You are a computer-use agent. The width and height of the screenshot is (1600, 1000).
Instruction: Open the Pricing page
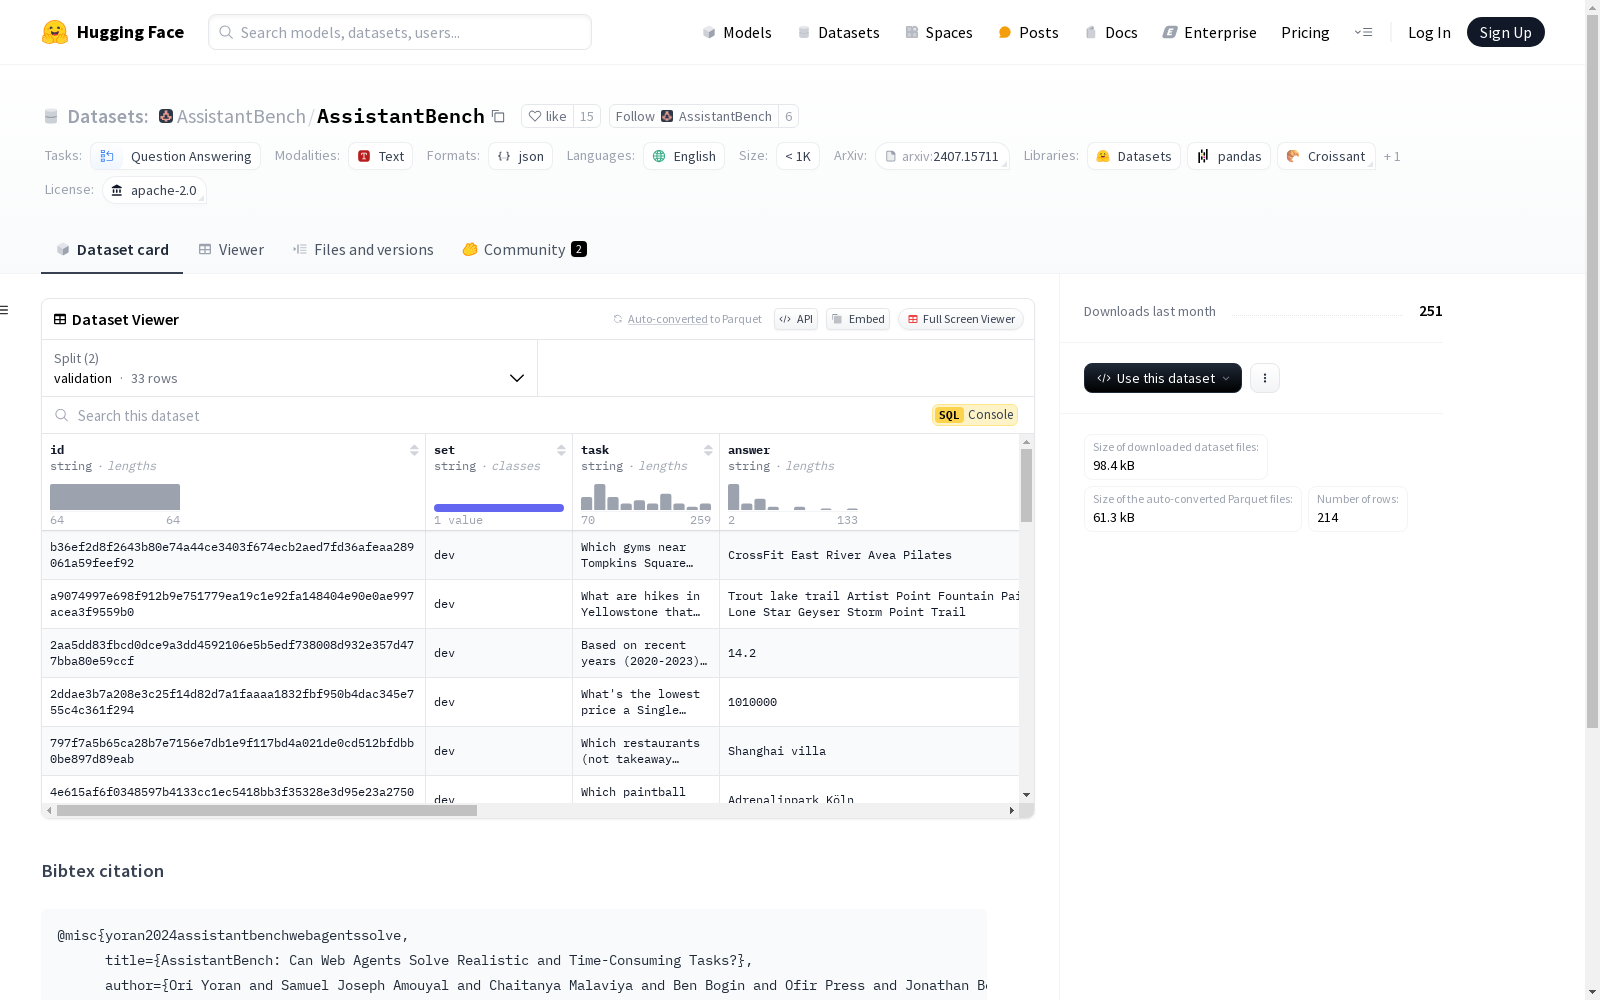(1305, 32)
